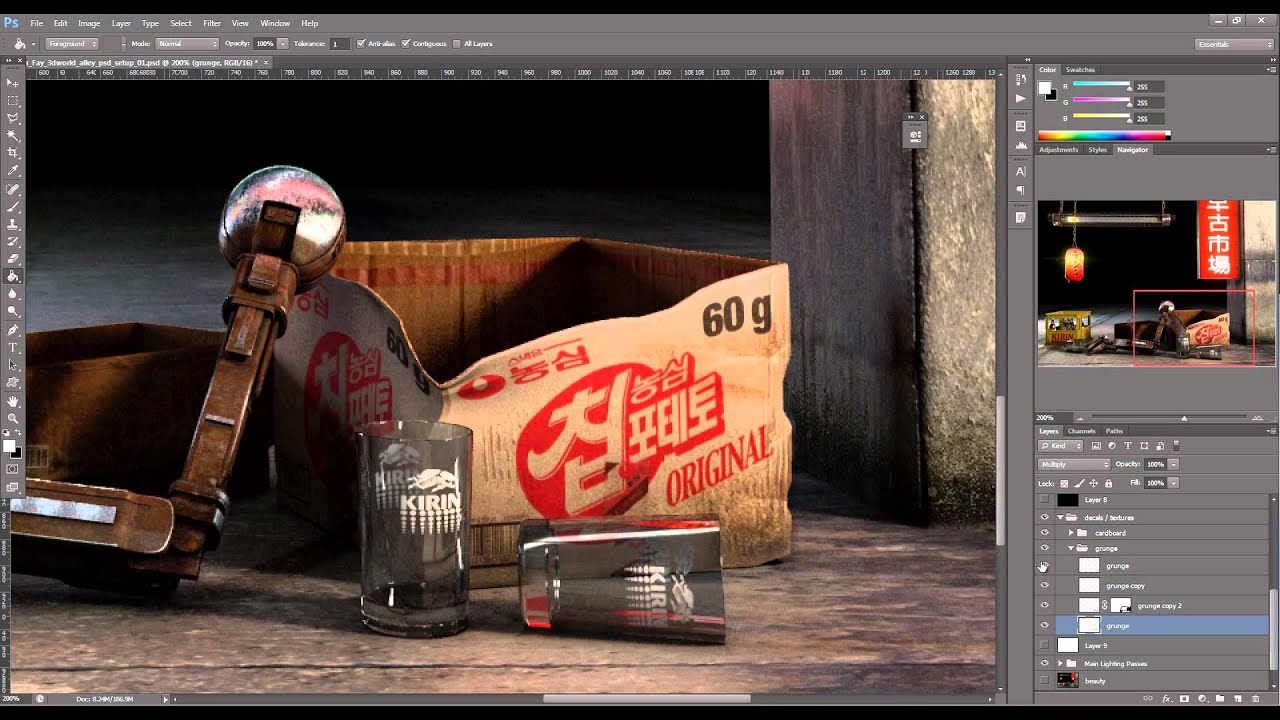This screenshot has width=1280, height=720.
Task: Collapse the decals / textures group
Action: click(x=1060, y=517)
